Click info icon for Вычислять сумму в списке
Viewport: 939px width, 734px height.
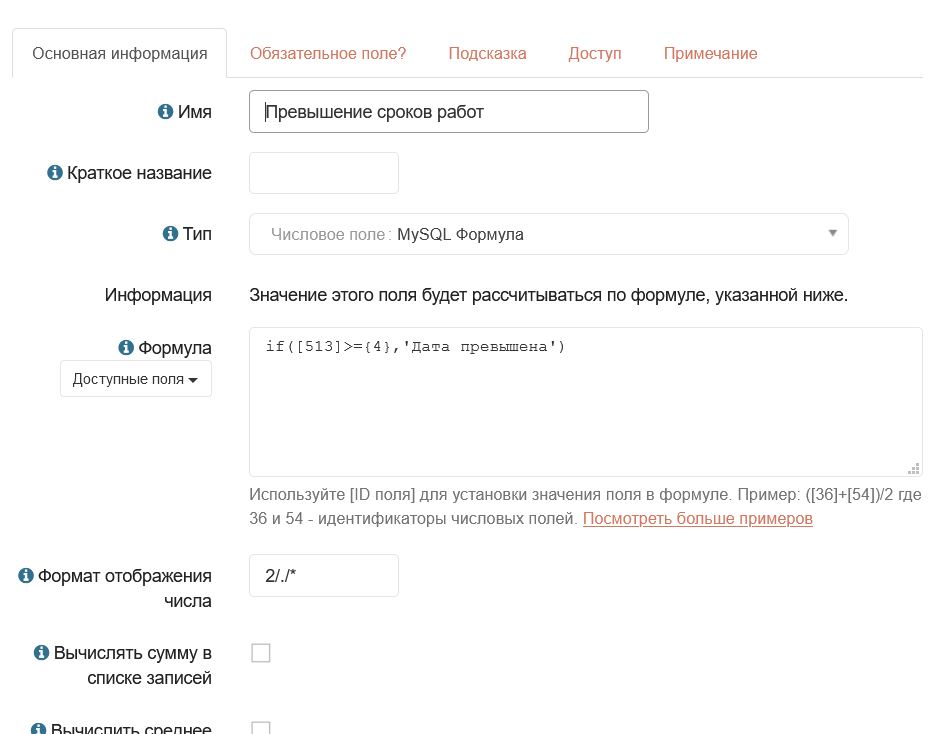[x=41, y=652]
